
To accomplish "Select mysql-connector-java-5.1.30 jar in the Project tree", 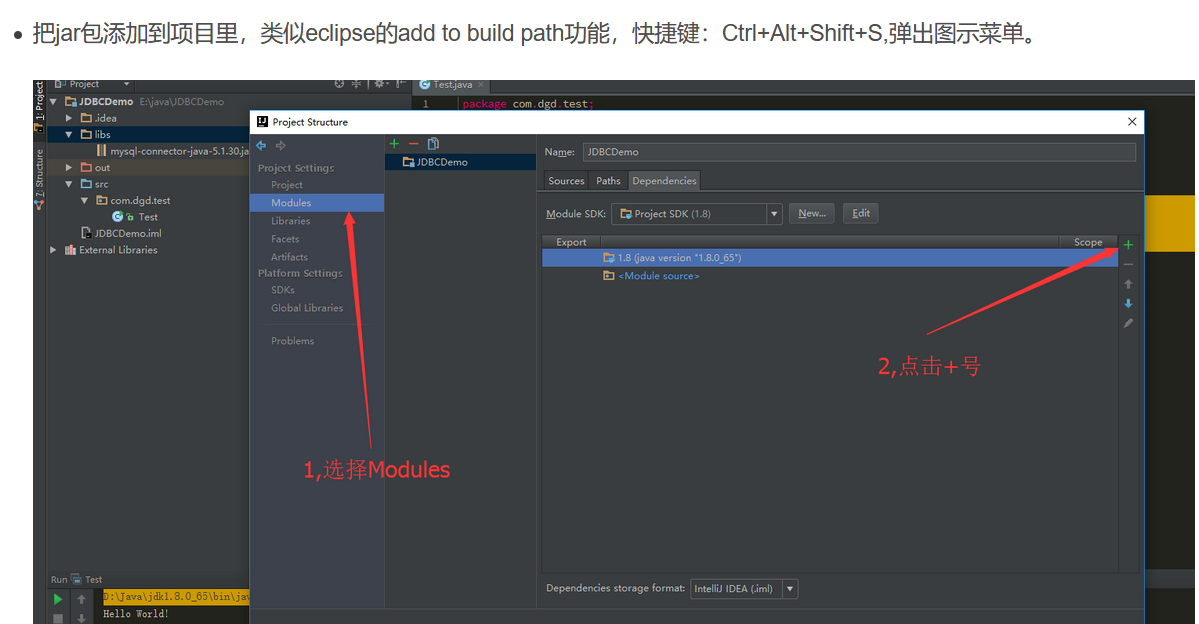I will [x=173, y=151].
